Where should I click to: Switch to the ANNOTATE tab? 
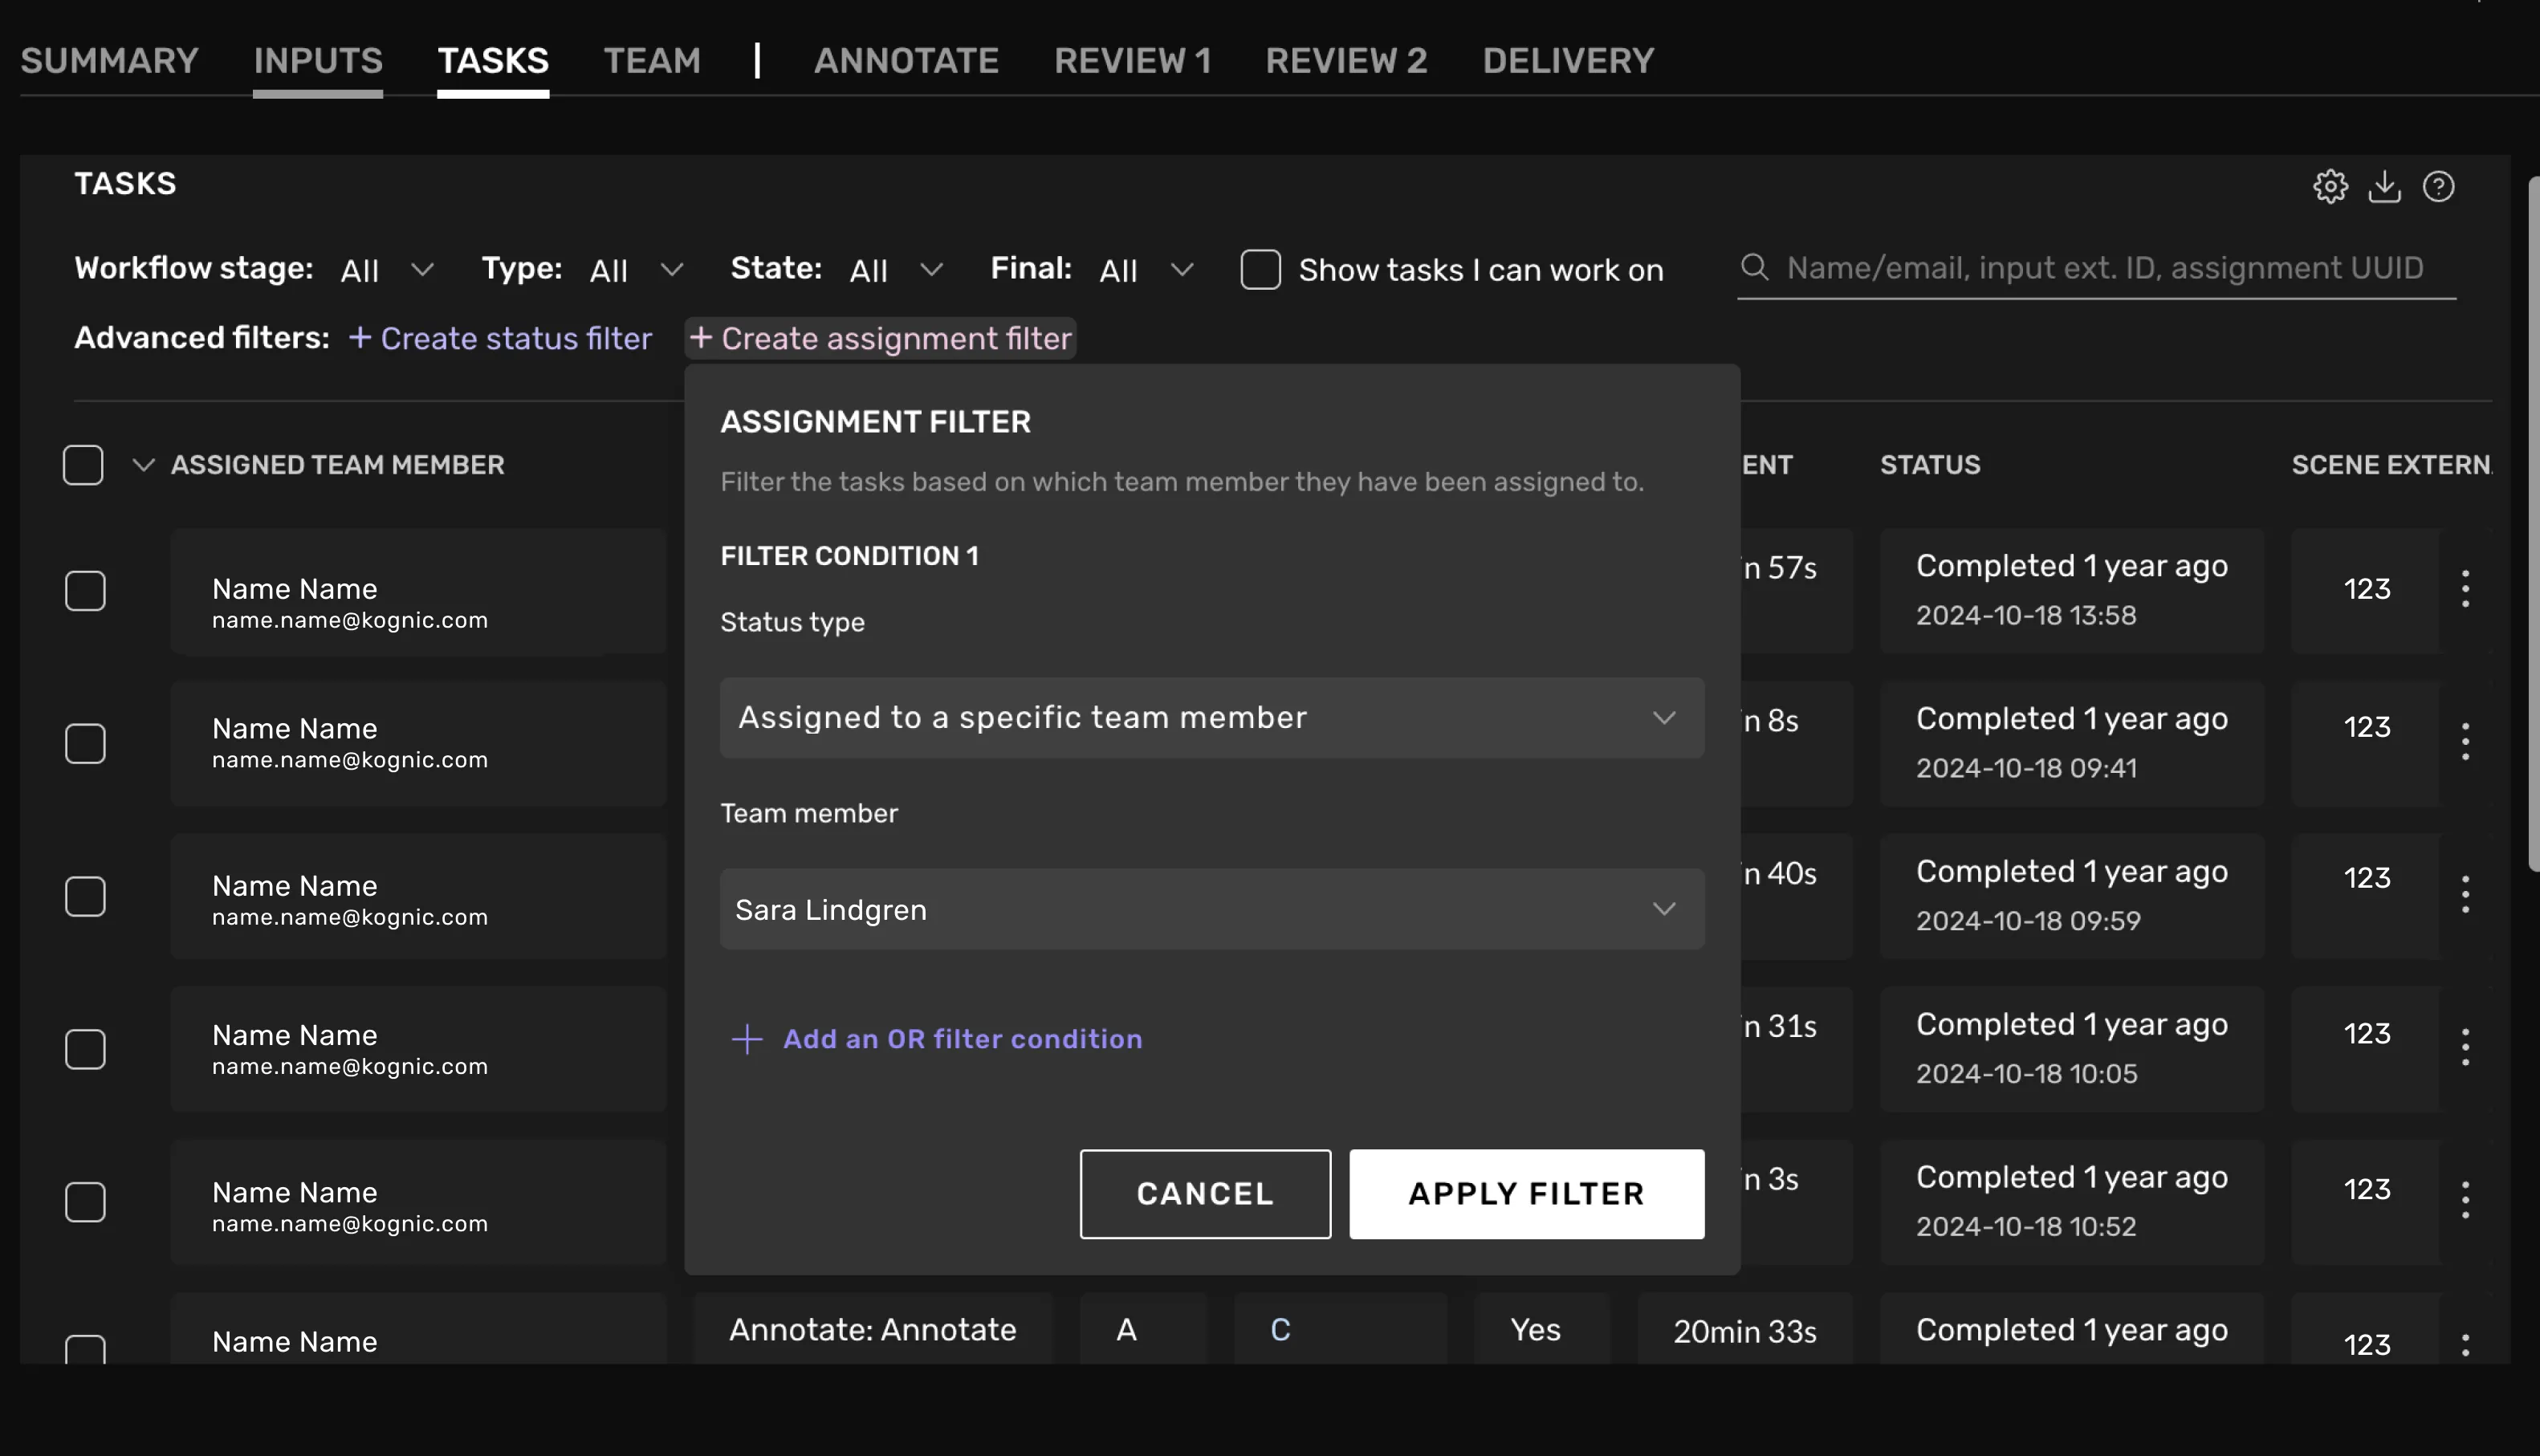pos(906,61)
